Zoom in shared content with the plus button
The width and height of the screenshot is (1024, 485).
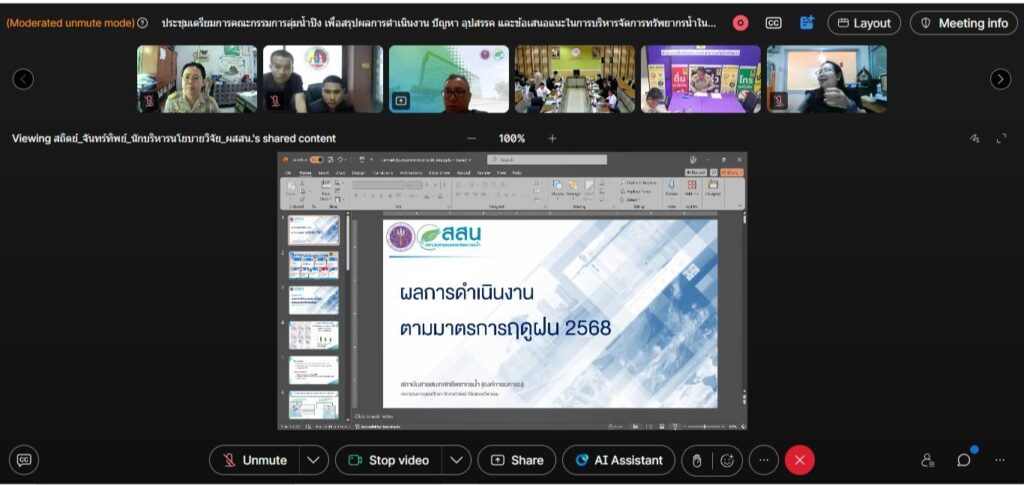coord(552,138)
